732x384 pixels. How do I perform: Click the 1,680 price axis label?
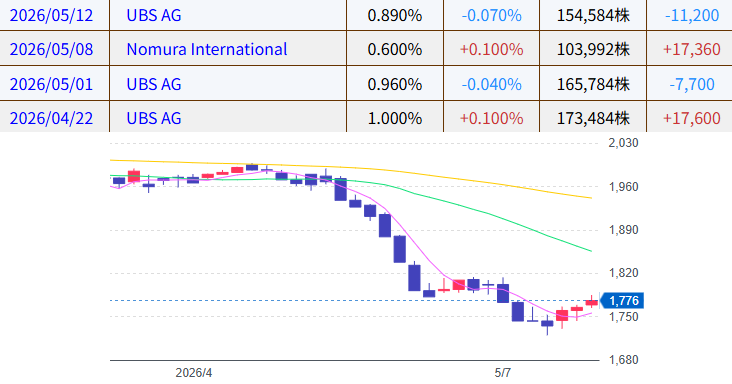click(x=623, y=360)
